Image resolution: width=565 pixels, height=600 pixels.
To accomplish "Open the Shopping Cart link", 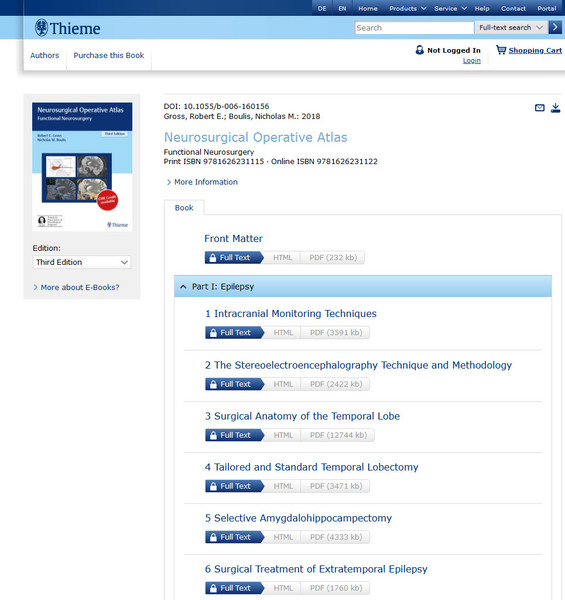I will (x=535, y=50).
